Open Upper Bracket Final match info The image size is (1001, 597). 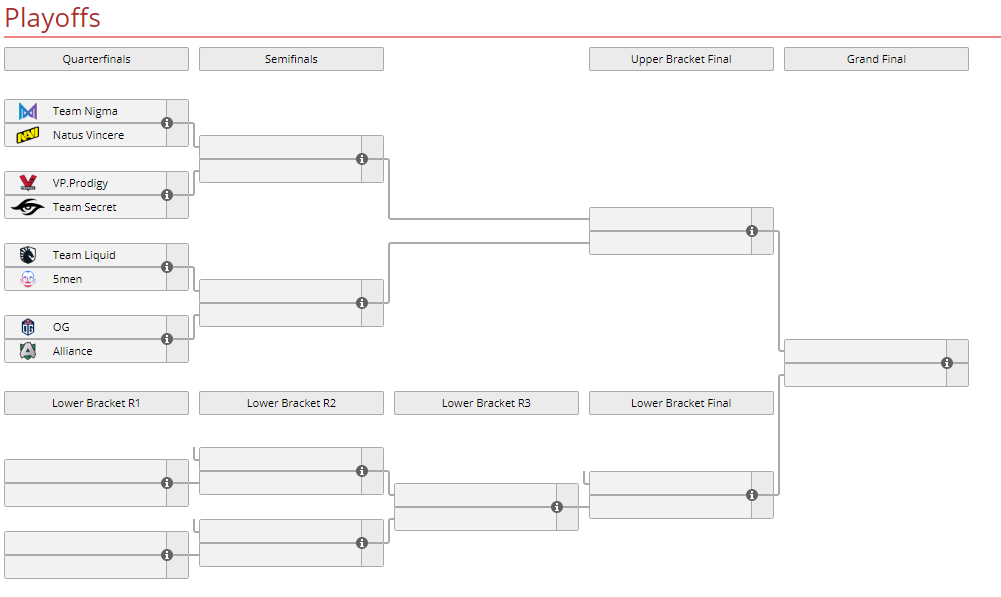pos(752,231)
